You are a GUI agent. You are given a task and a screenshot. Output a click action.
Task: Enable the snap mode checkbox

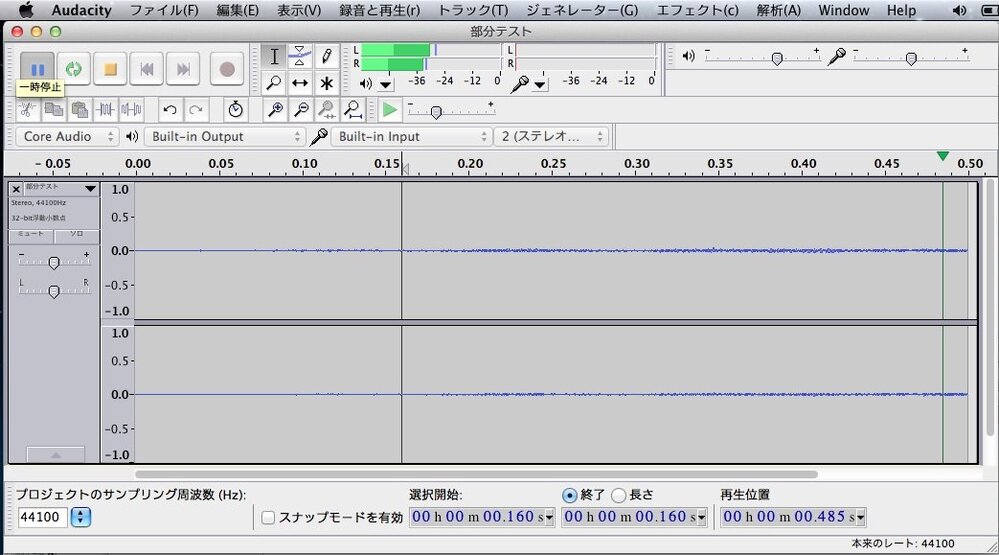tap(268, 517)
